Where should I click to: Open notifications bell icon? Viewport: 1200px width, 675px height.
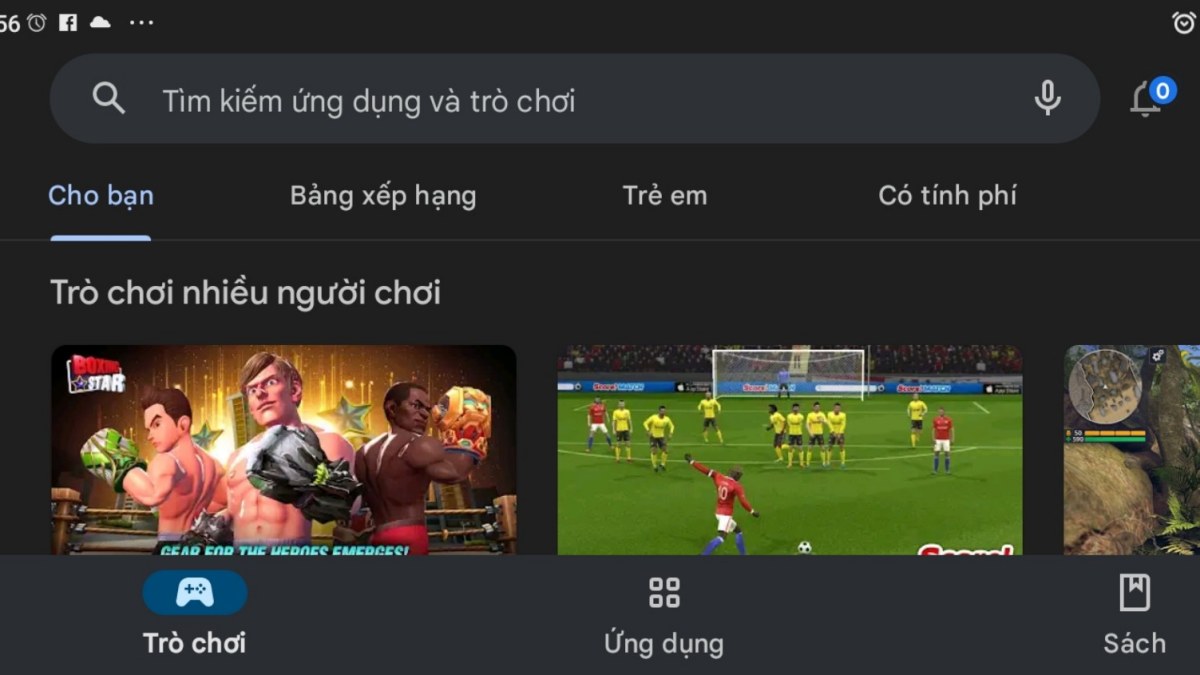click(1145, 100)
